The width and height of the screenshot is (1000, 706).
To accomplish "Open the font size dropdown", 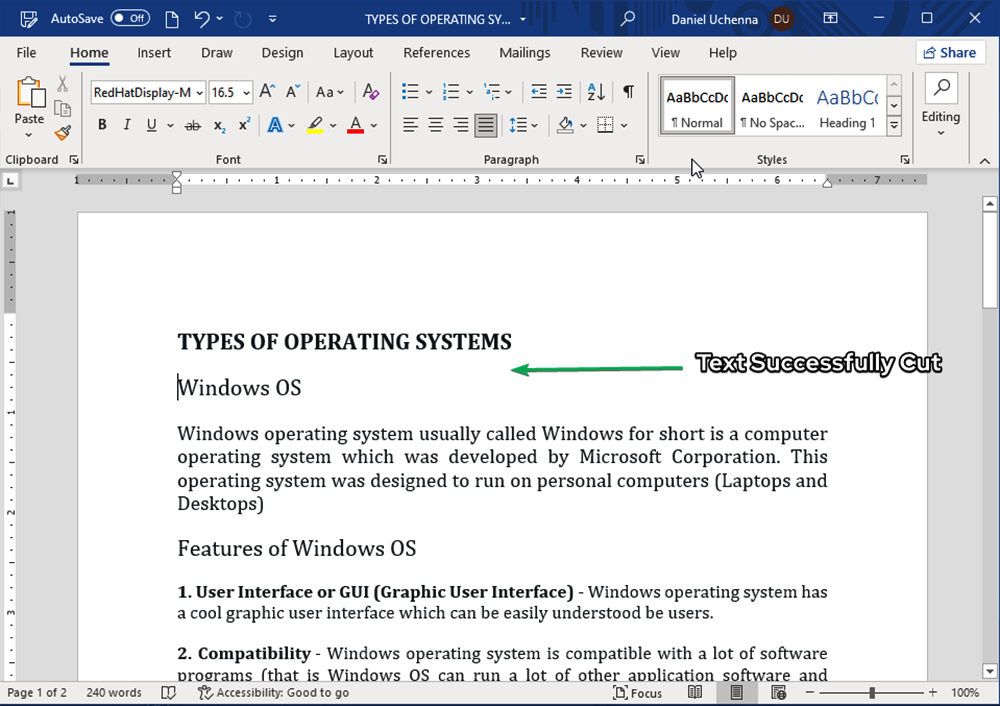I will click(247, 93).
